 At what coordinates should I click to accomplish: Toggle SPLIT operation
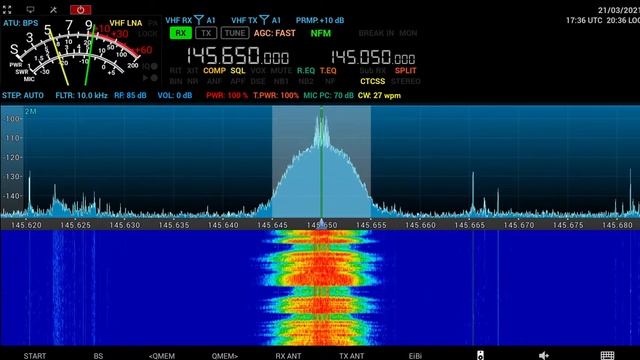point(405,71)
